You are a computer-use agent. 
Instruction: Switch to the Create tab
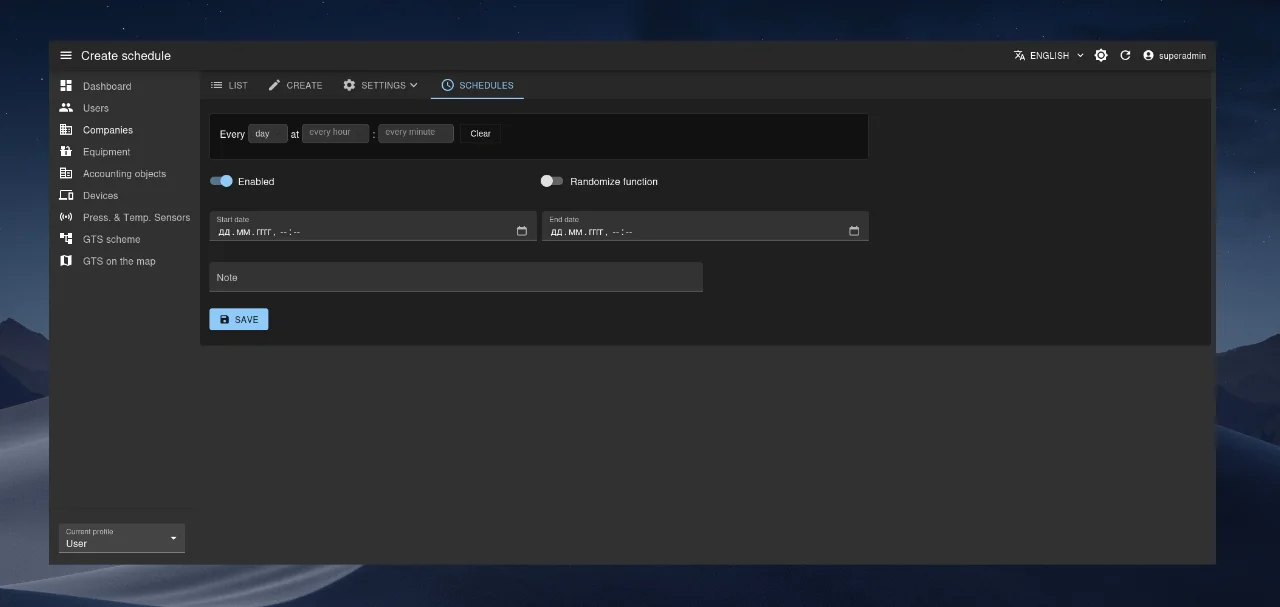295,86
